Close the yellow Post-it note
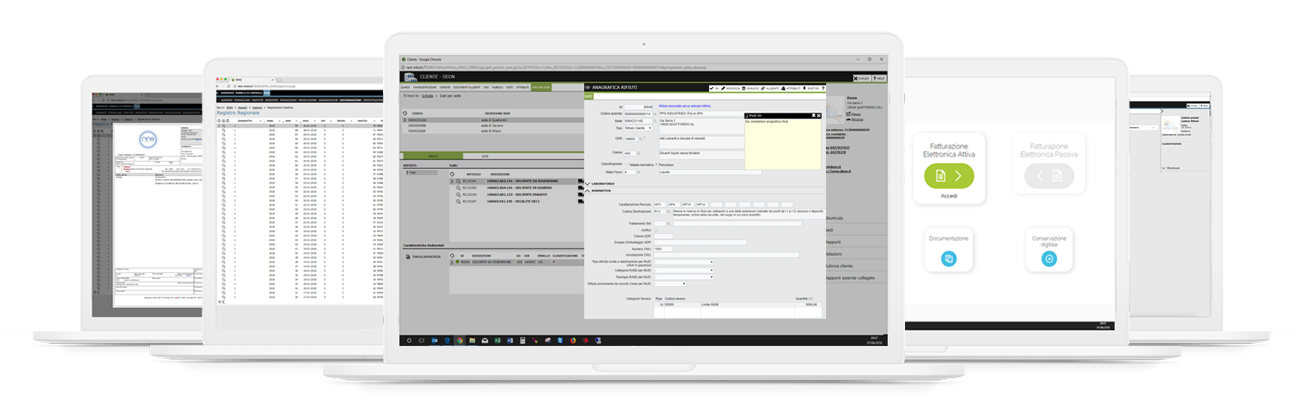The width and height of the screenshot is (1300, 414). coord(818,115)
